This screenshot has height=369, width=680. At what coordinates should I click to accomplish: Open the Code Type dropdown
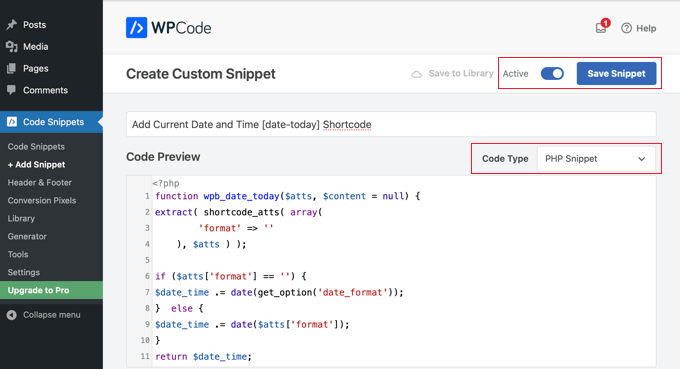pos(596,159)
